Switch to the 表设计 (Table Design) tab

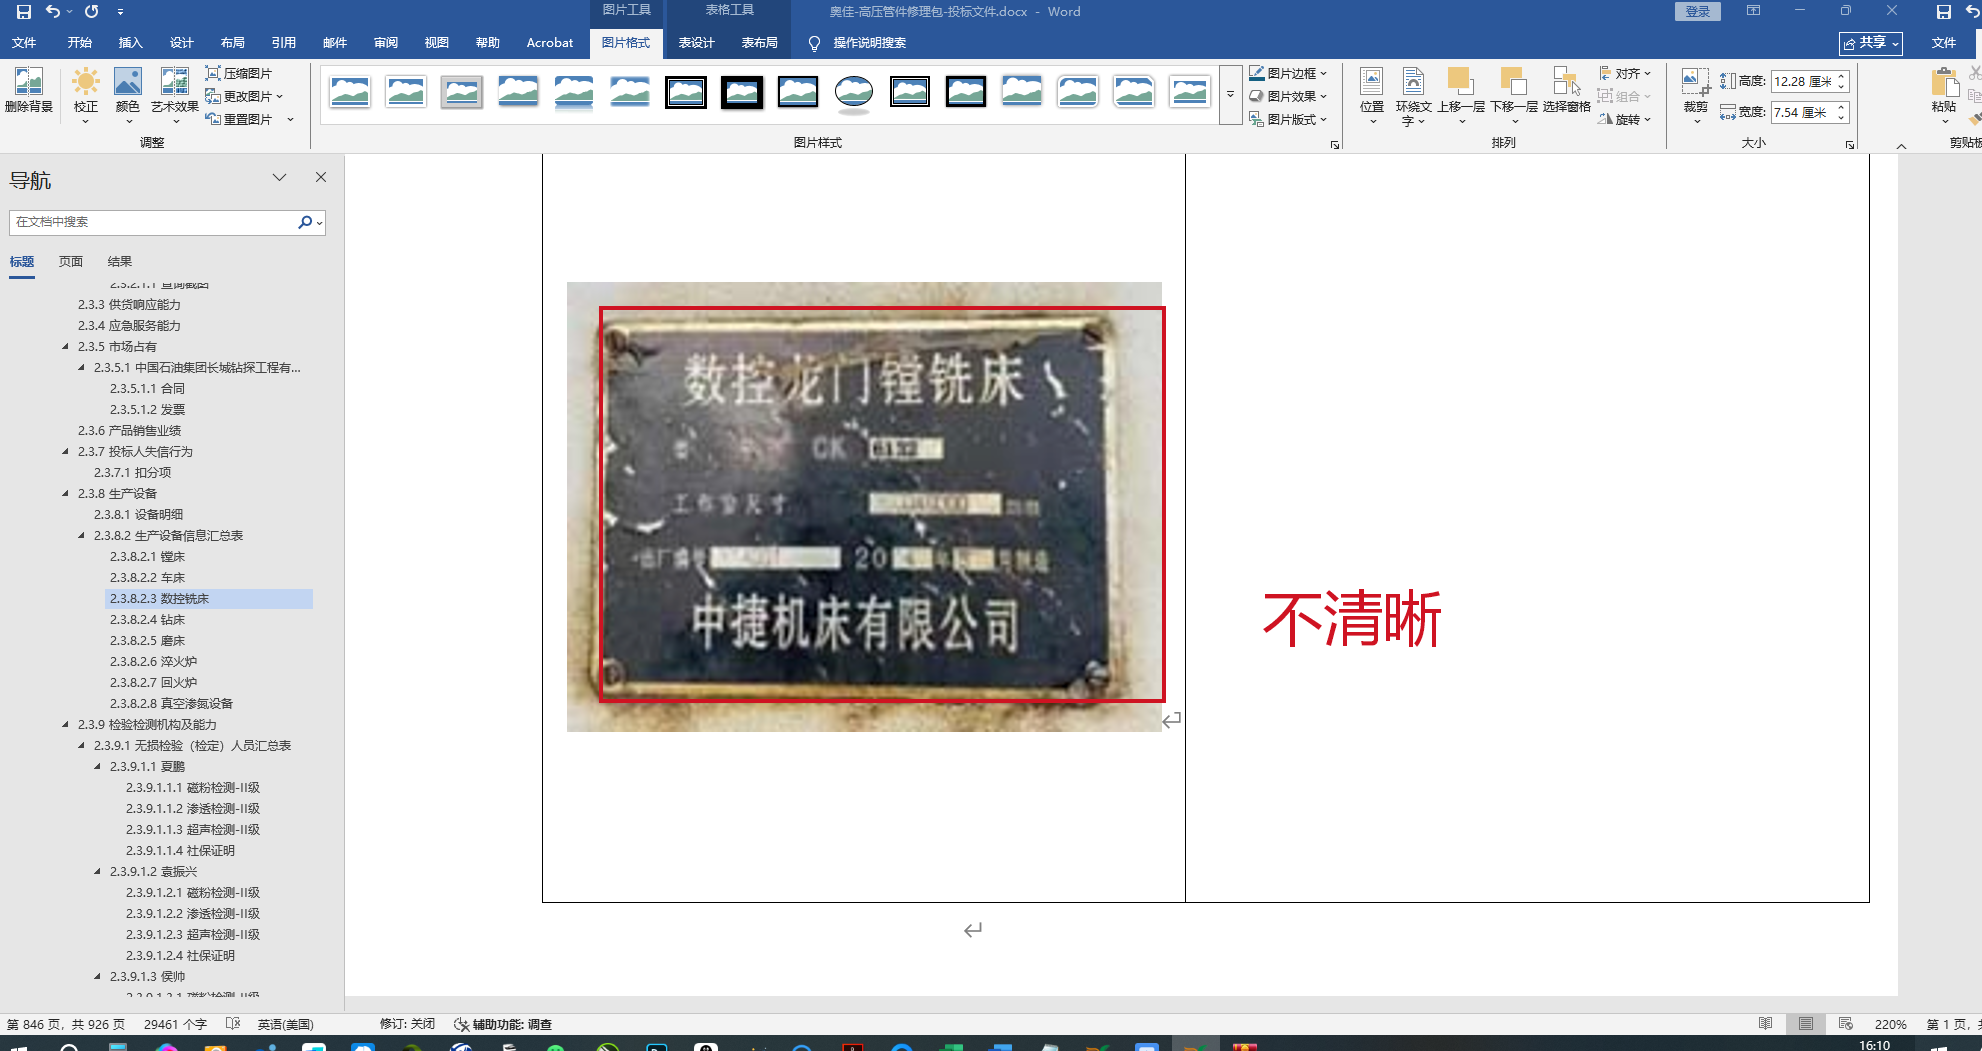pos(696,43)
